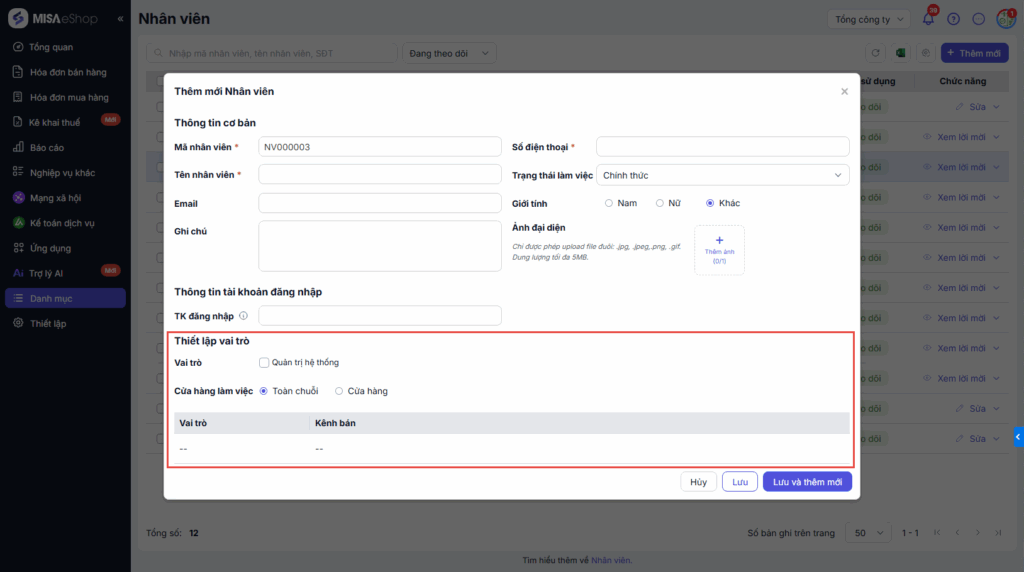The width and height of the screenshot is (1024, 572).
Task: Click the notification bell icon
Action: pos(928,19)
